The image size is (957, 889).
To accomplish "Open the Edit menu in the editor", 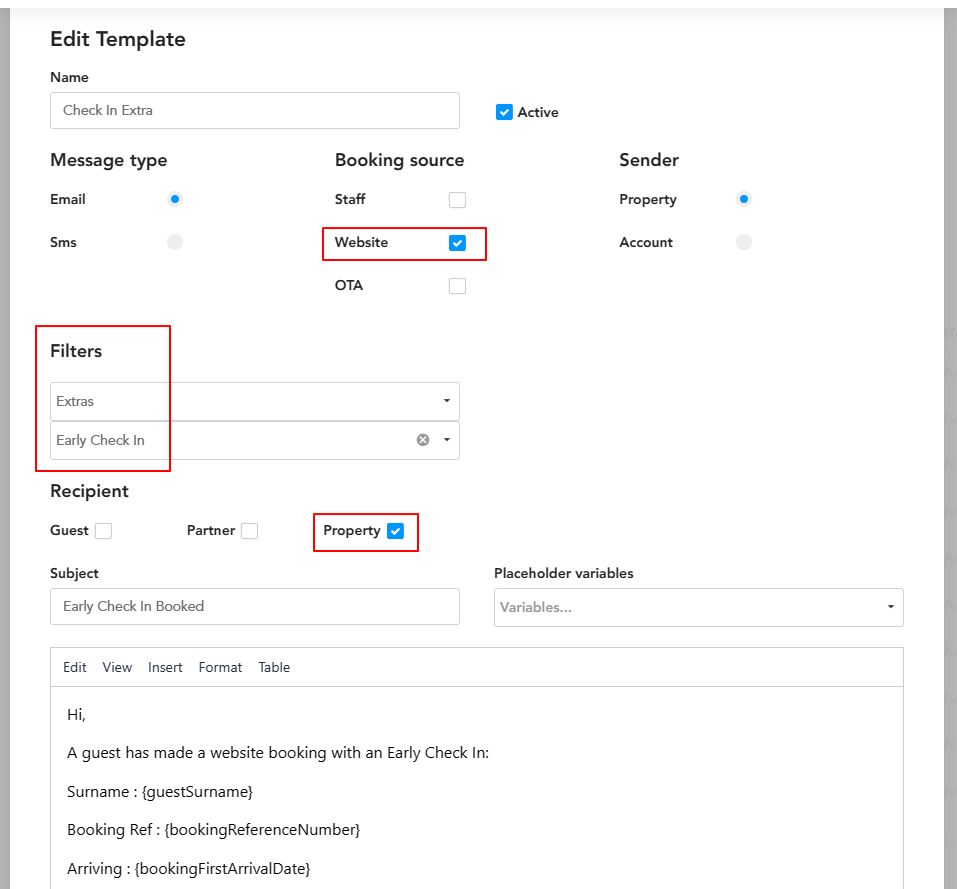I will pos(75,667).
